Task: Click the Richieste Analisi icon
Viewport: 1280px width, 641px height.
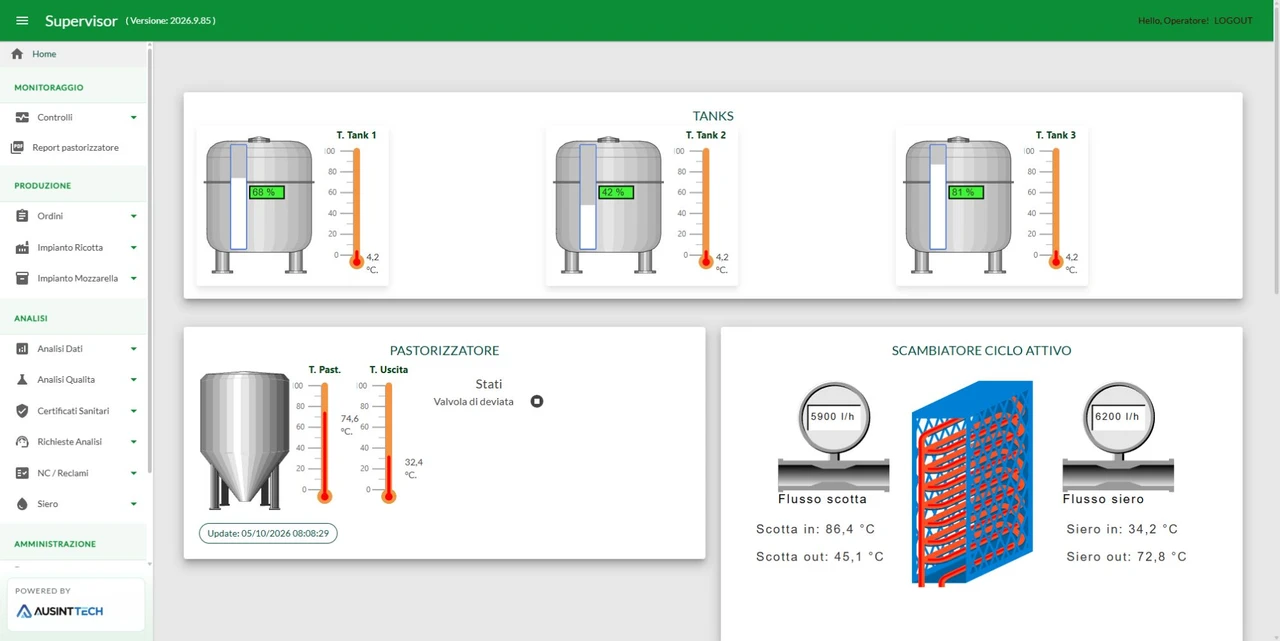Action: click(22, 442)
